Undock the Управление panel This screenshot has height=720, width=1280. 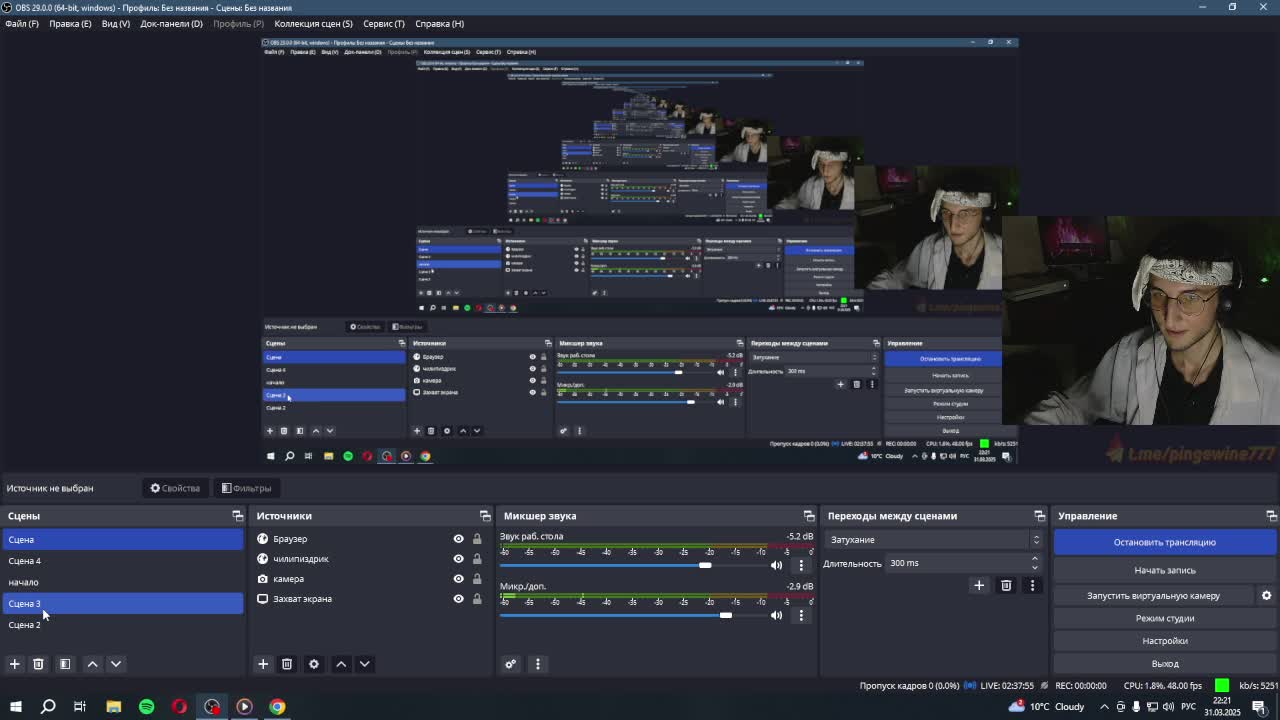pos(1271,516)
